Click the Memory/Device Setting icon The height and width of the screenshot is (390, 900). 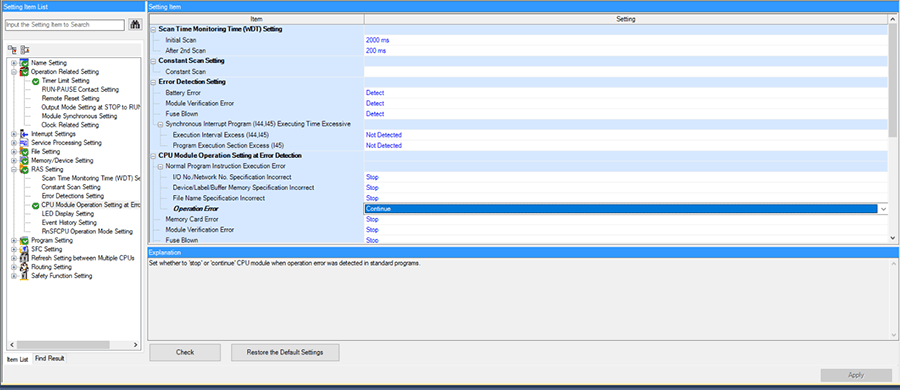[24, 160]
